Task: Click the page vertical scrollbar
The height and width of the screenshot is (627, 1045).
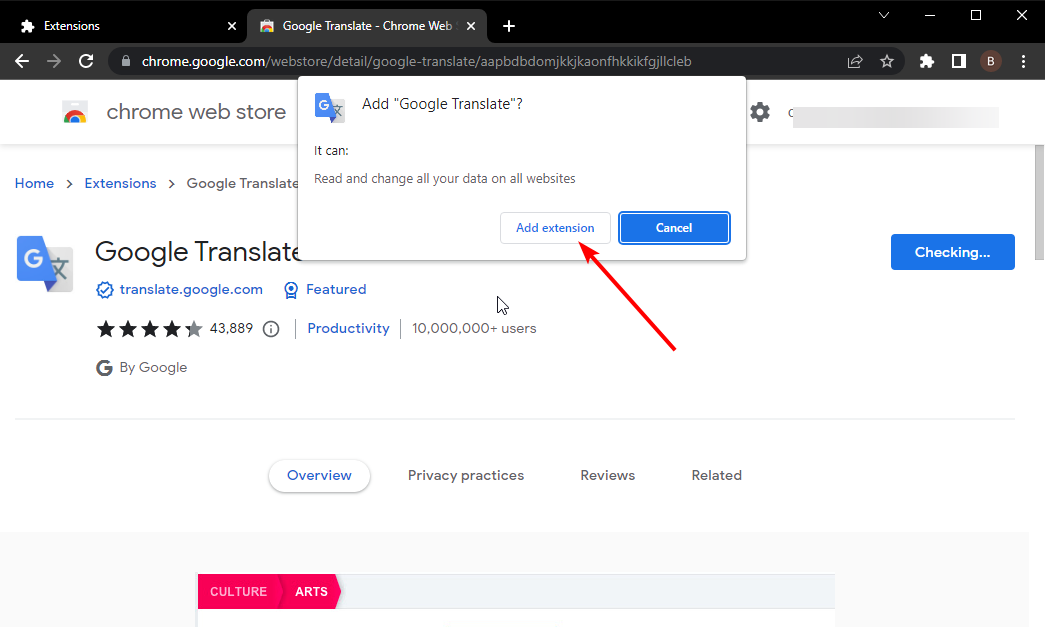Action: [x=1039, y=203]
